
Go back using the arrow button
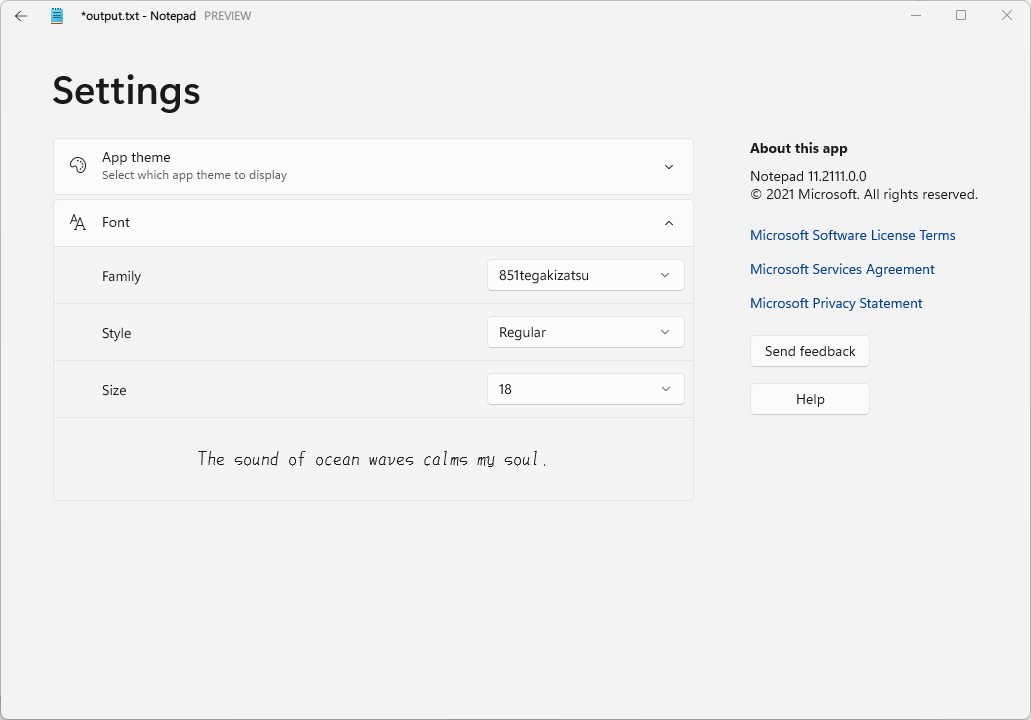[20, 16]
